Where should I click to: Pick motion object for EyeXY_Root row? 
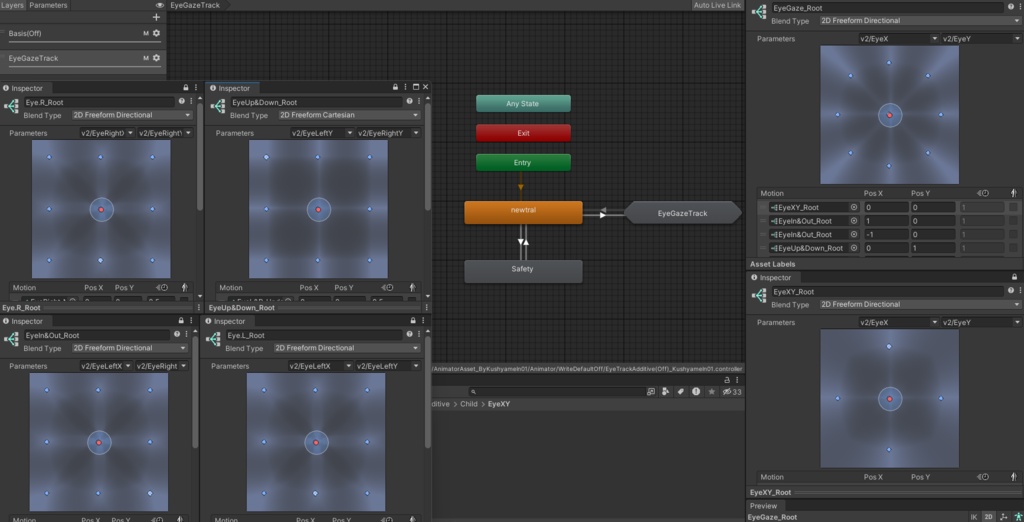854,207
